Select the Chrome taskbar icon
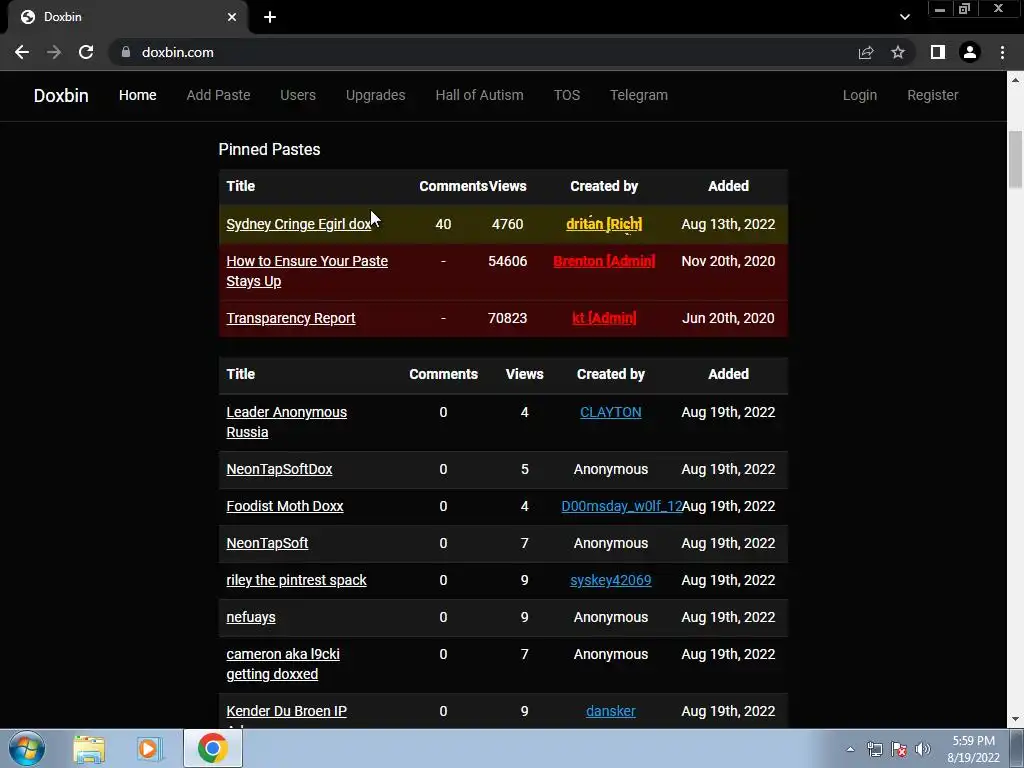The height and width of the screenshot is (768, 1024). point(213,748)
